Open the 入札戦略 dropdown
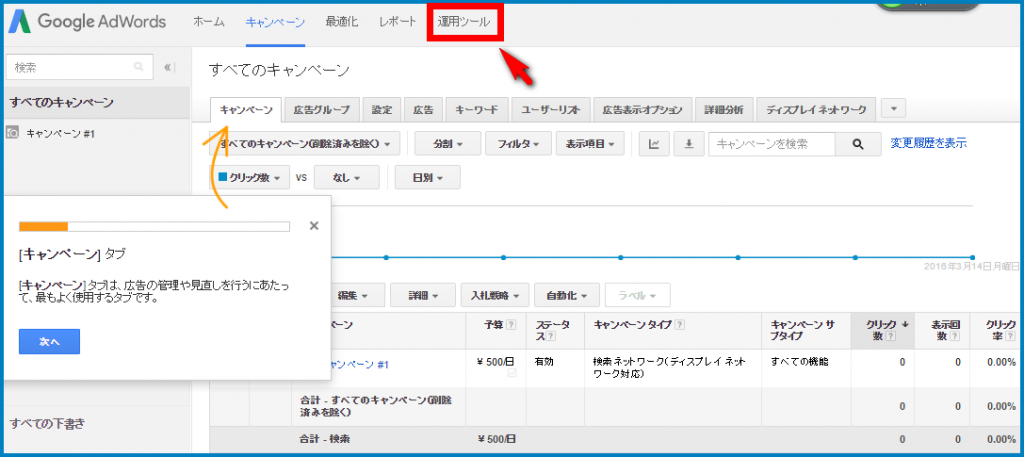Viewport: 1024px width, 457px height. (494, 295)
